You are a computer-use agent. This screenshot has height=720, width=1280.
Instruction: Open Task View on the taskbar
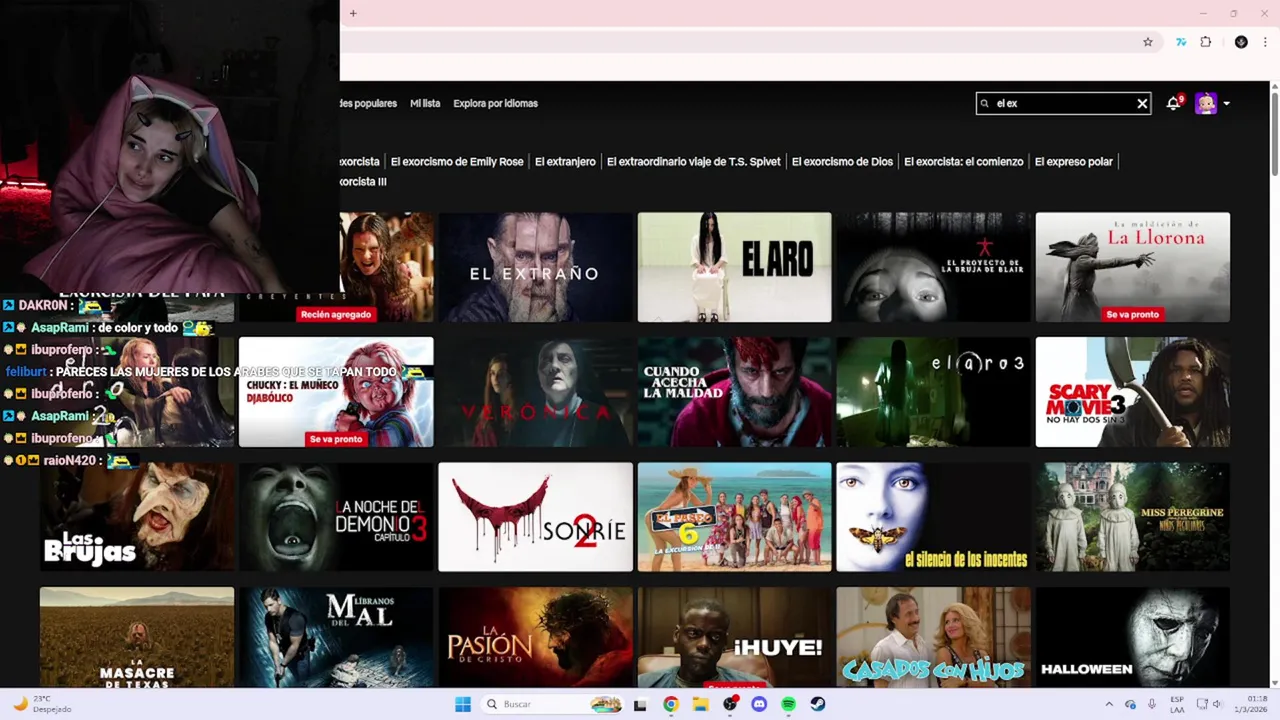pos(640,704)
